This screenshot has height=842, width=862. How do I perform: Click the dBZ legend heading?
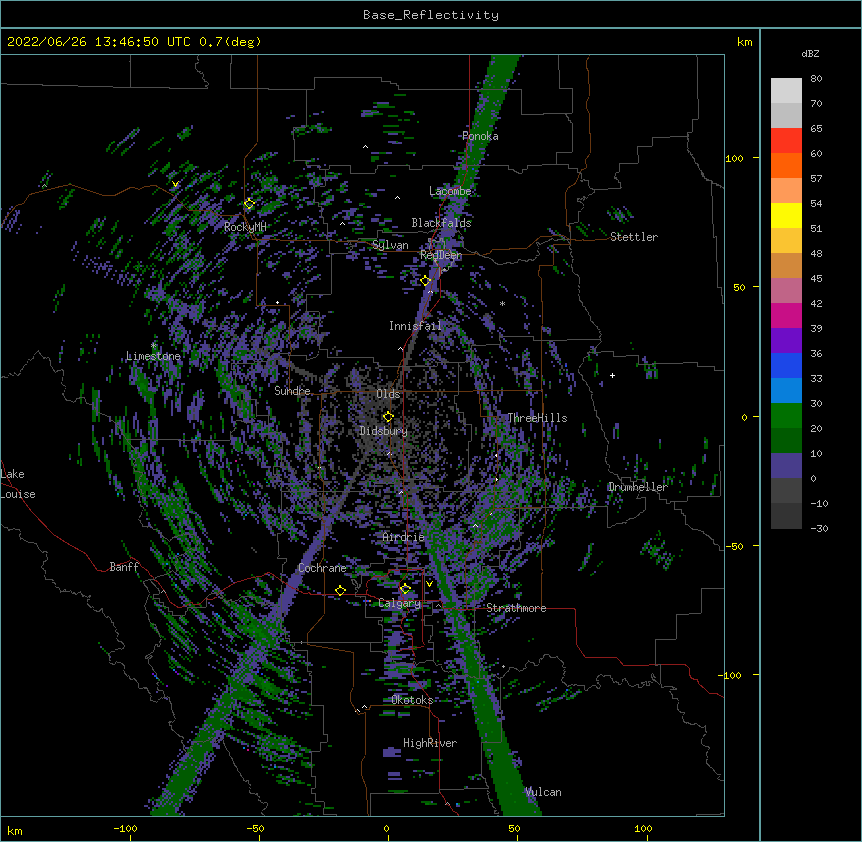point(810,53)
